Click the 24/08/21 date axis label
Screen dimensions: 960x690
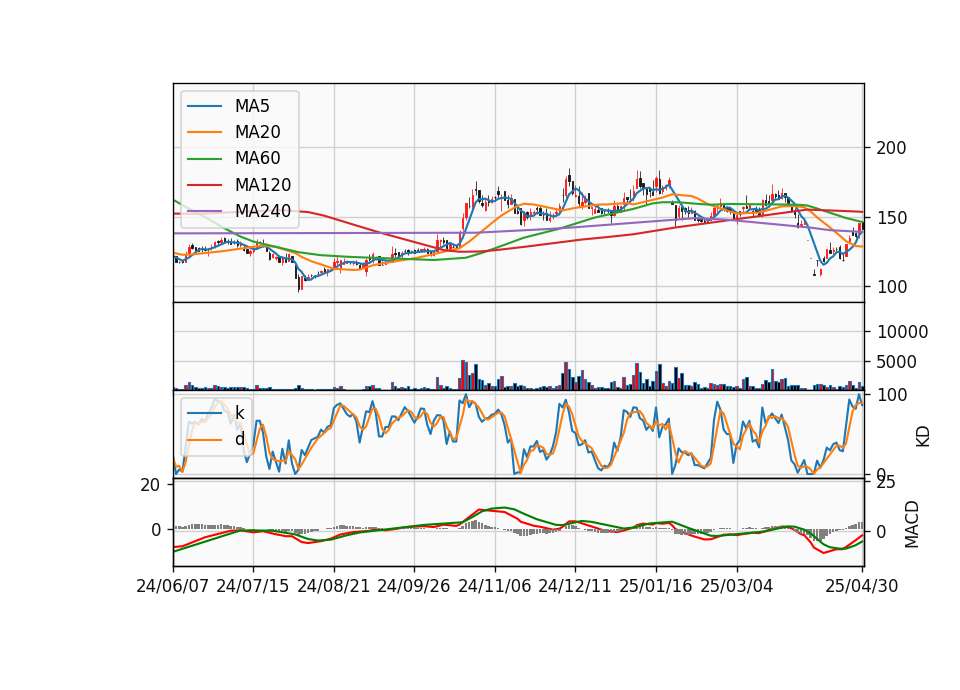[334, 586]
